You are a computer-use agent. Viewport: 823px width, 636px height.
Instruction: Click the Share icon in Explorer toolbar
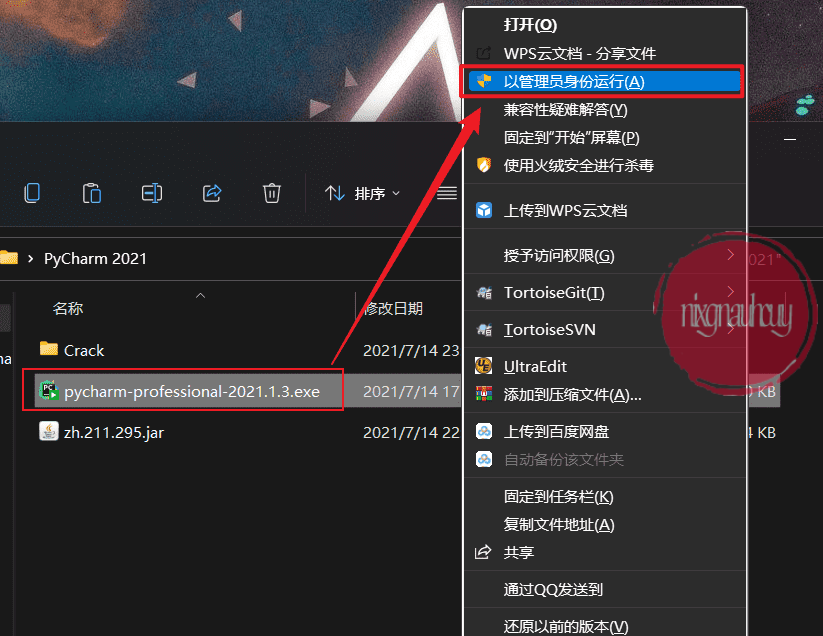point(212,193)
